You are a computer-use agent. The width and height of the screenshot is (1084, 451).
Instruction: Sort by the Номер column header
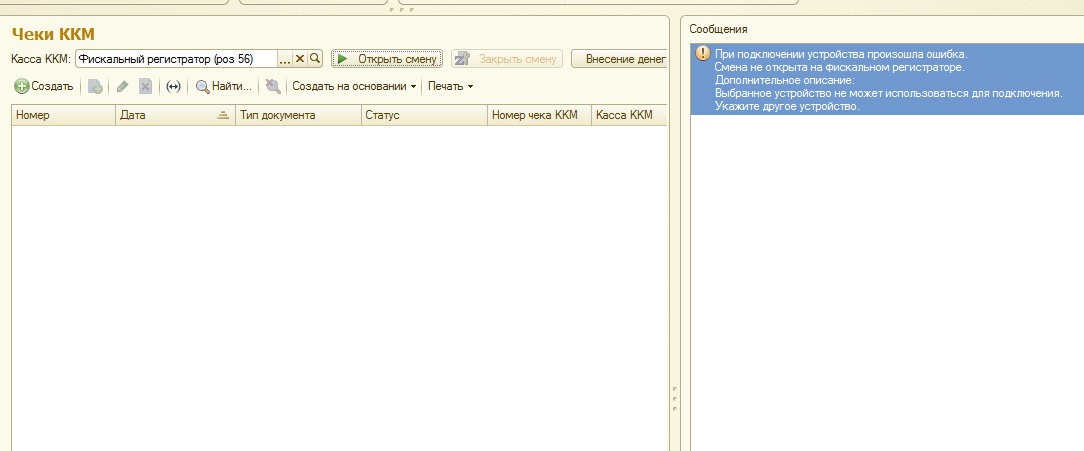64,116
